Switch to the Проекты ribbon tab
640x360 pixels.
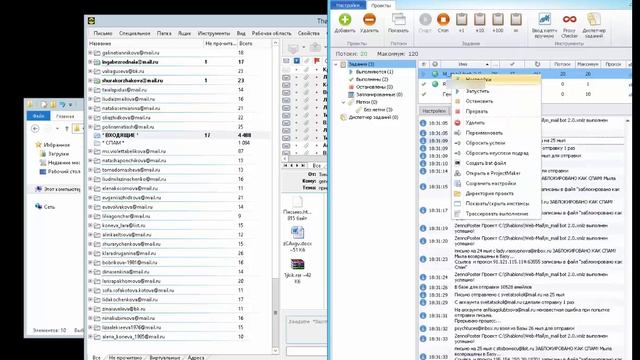380,5
